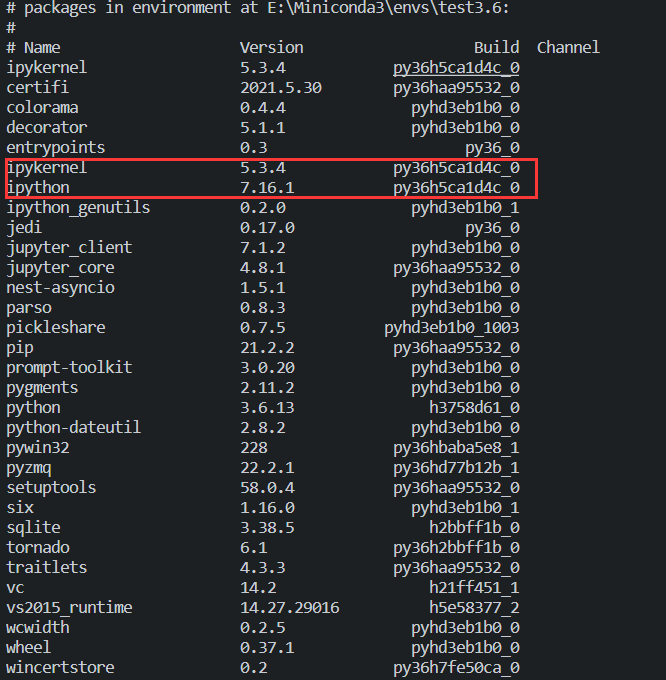Screen dimensions: 666x680
Task: Click the jupyter_client package name
Action: (69, 248)
